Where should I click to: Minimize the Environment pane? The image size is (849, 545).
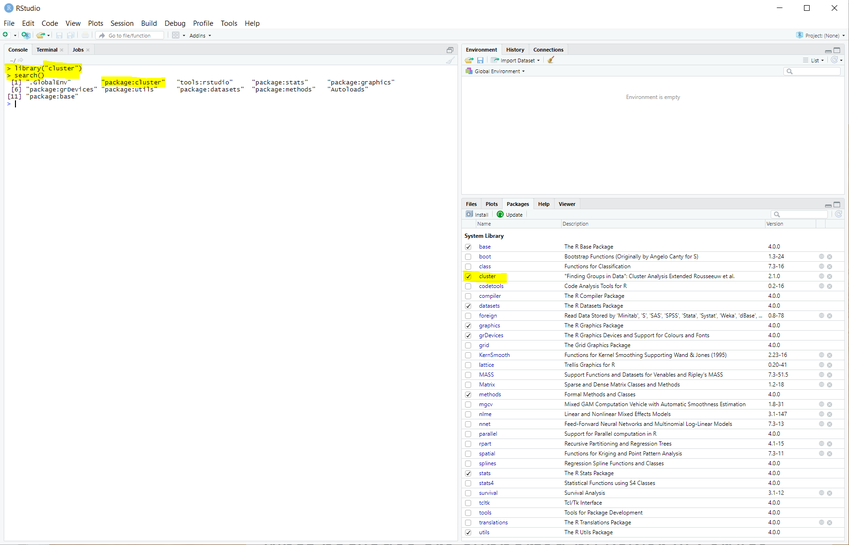point(828,50)
